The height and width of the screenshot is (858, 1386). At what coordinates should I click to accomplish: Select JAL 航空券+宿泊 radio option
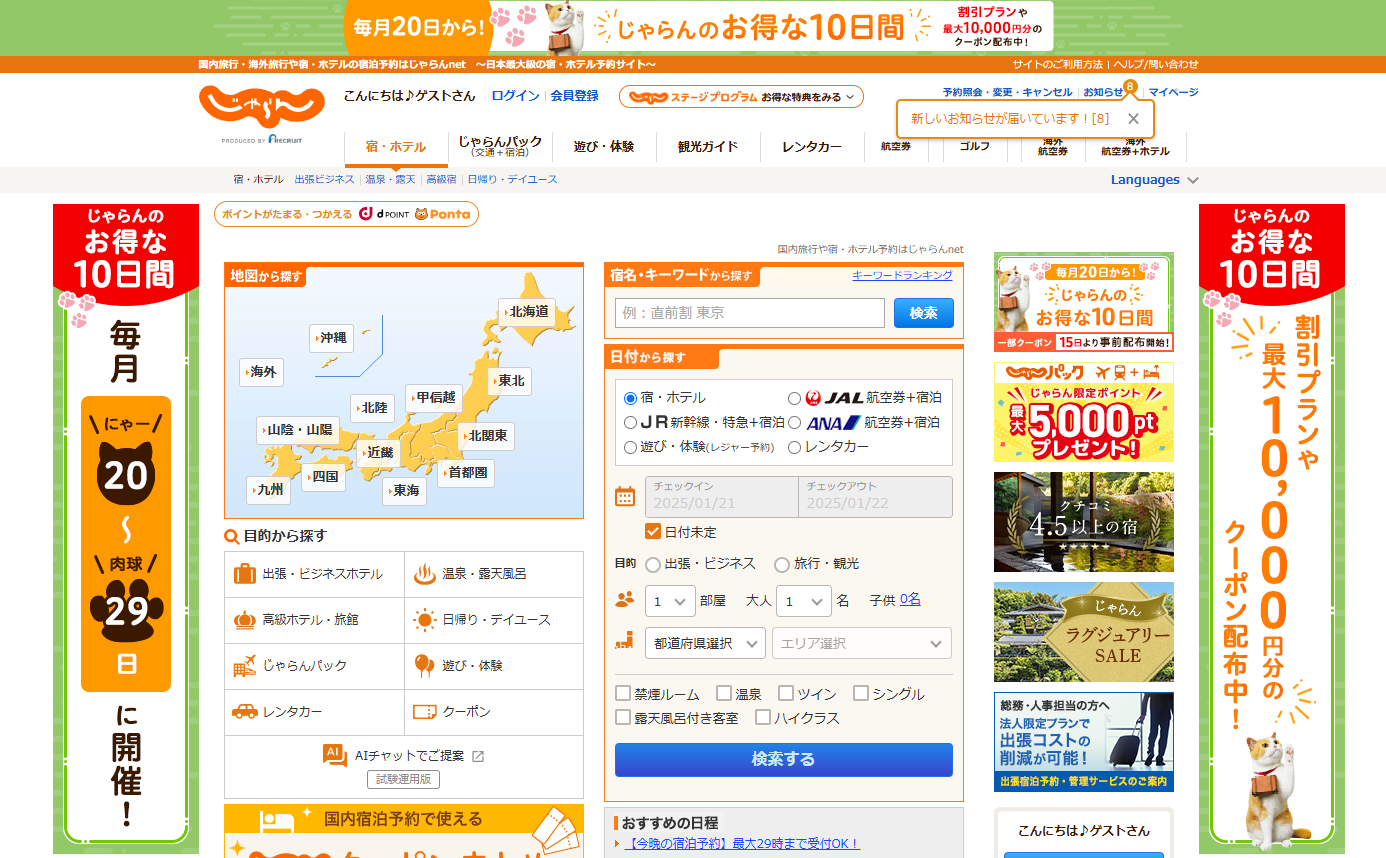795,398
